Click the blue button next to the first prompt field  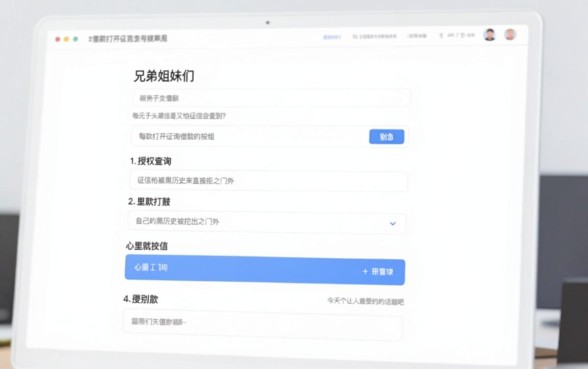(x=387, y=136)
